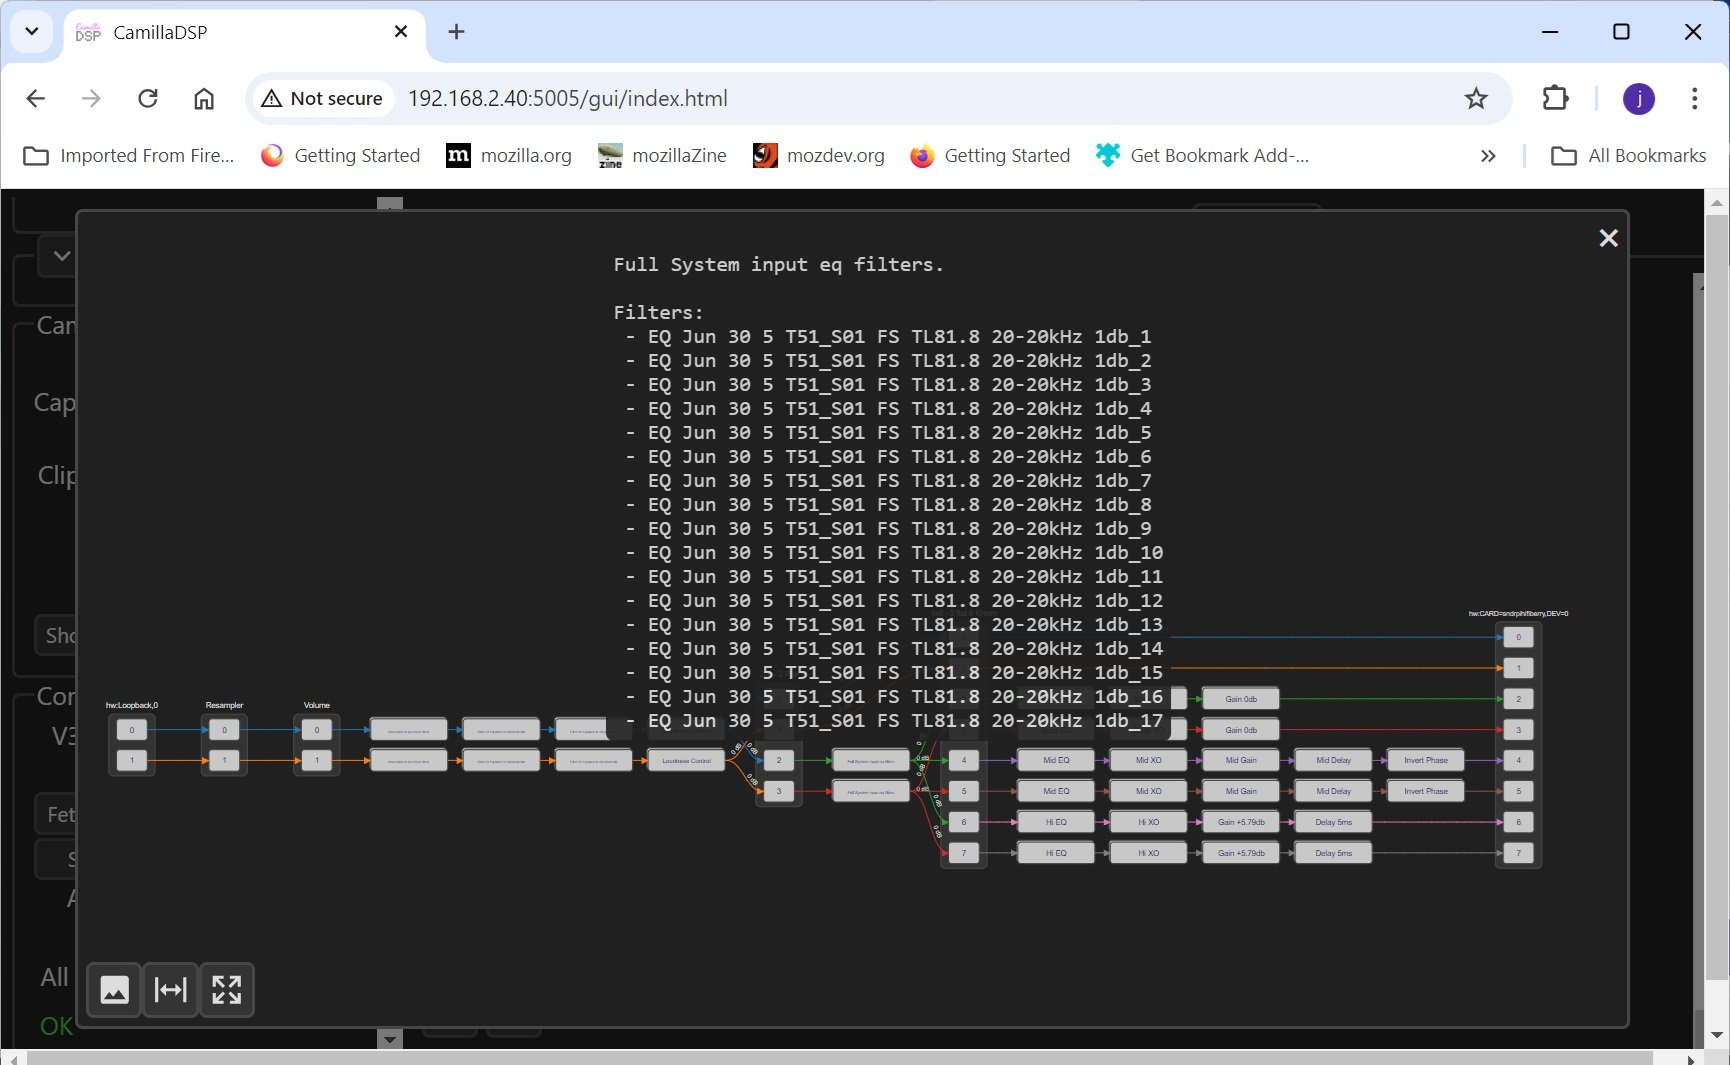This screenshot has width=1730, height=1065.
Task: Go back to the previous browser page
Action: [x=35, y=98]
